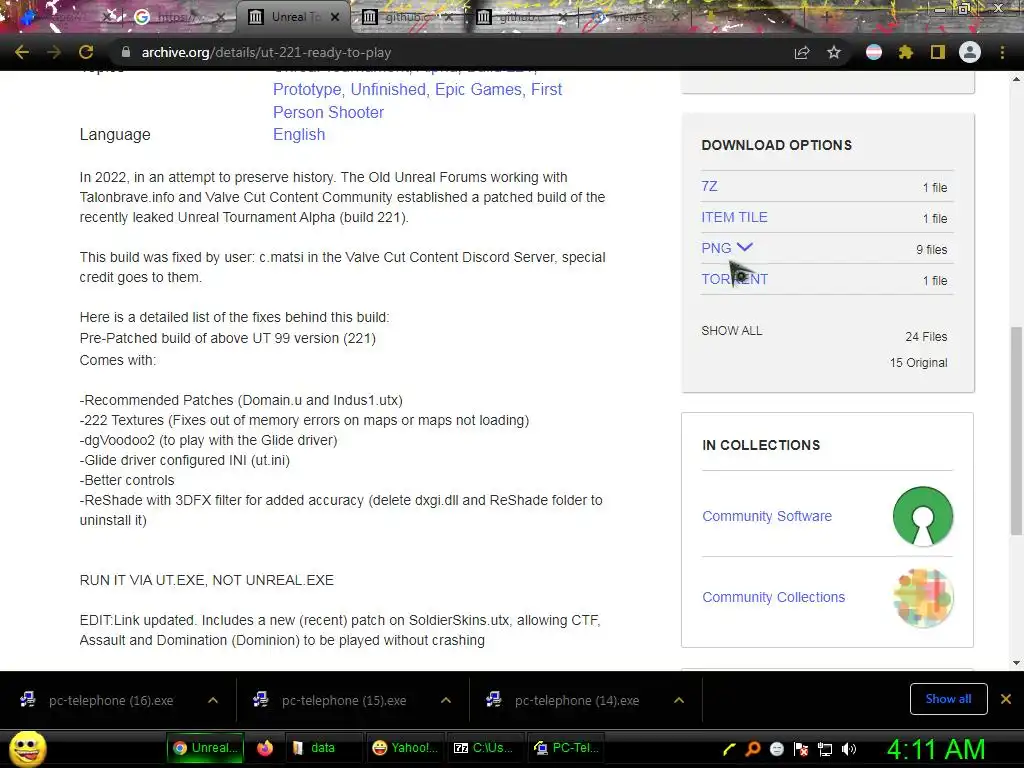Open the Chrome profile avatar
The height and width of the screenshot is (768, 1024).
coord(970,52)
